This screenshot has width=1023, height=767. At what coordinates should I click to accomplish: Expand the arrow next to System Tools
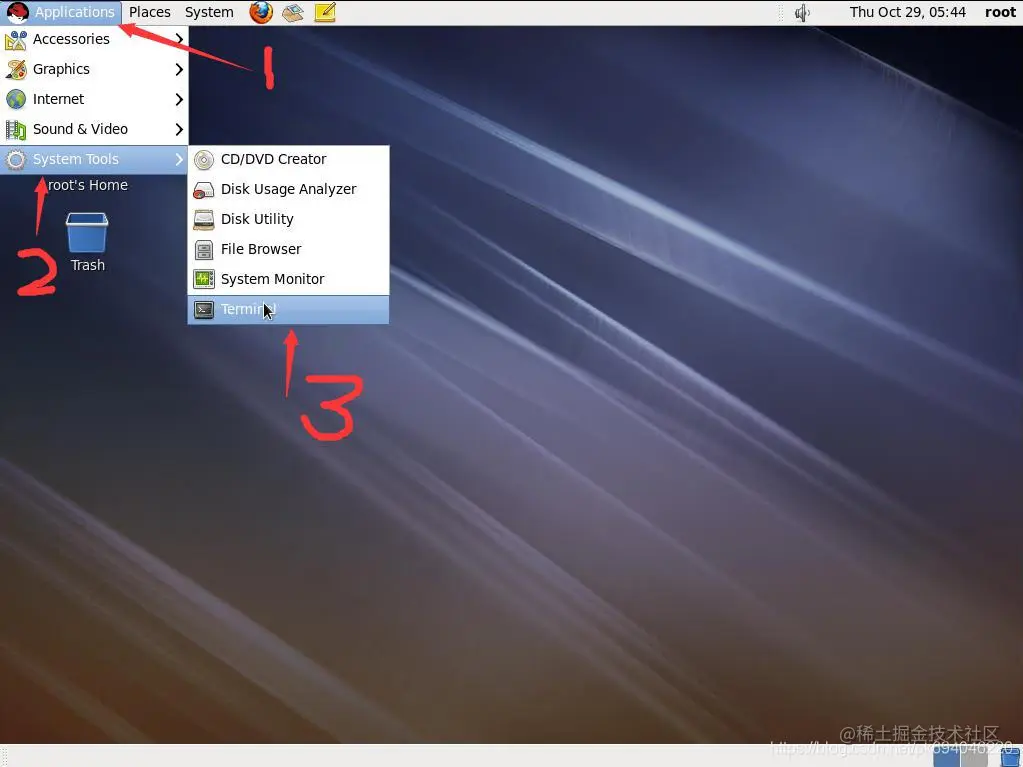tap(179, 159)
